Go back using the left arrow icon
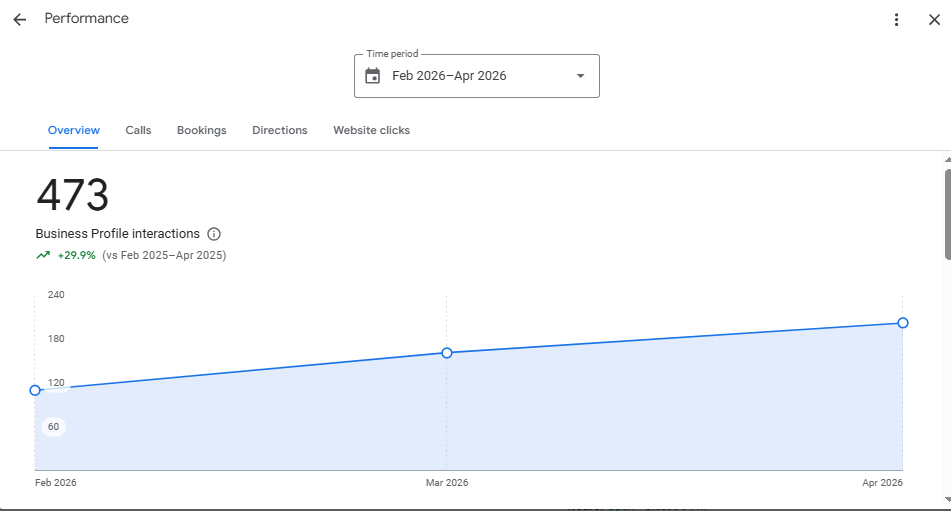This screenshot has height=511, width=951. click(x=19, y=19)
